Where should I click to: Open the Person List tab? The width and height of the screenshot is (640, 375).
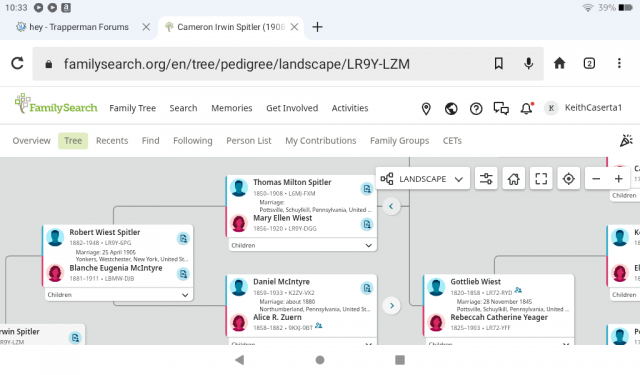point(249,141)
